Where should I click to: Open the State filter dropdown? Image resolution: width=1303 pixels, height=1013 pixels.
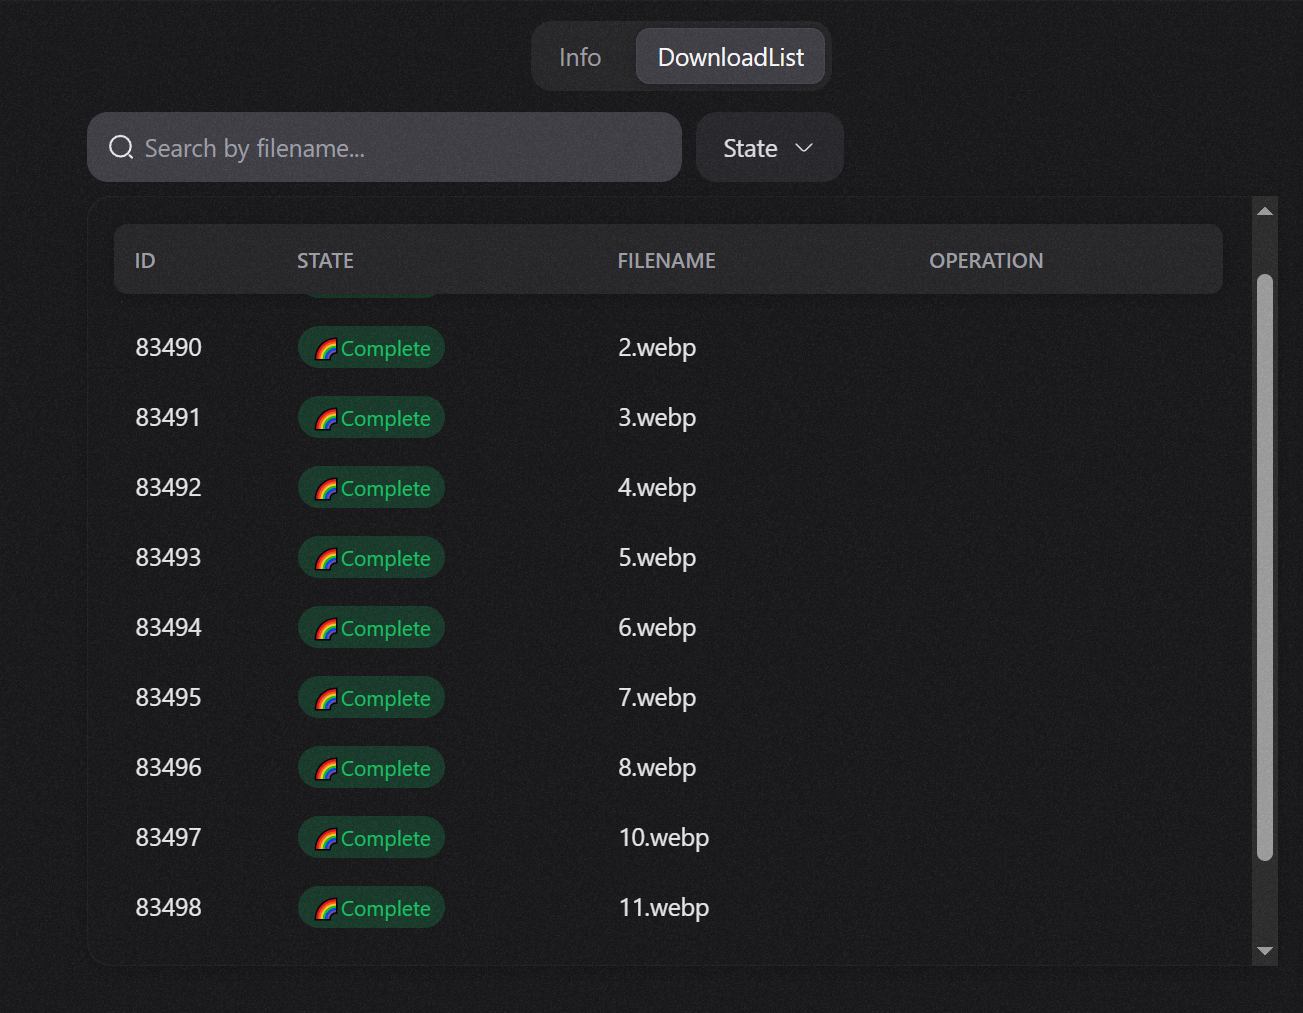pos(769,147)
